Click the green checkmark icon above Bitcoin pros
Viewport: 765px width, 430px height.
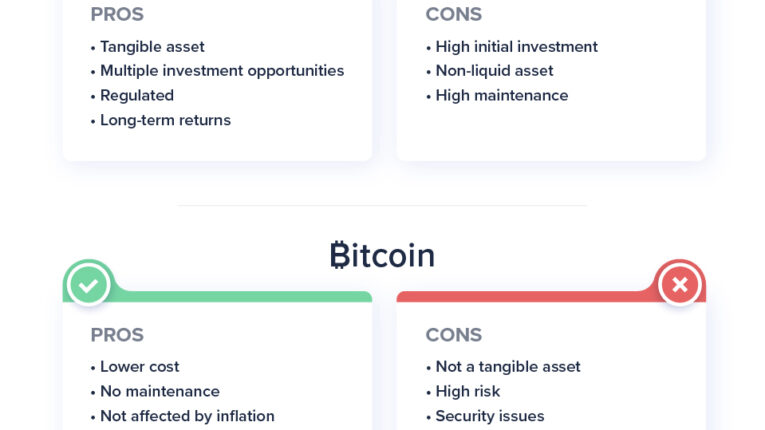click(x=88, y=284)
